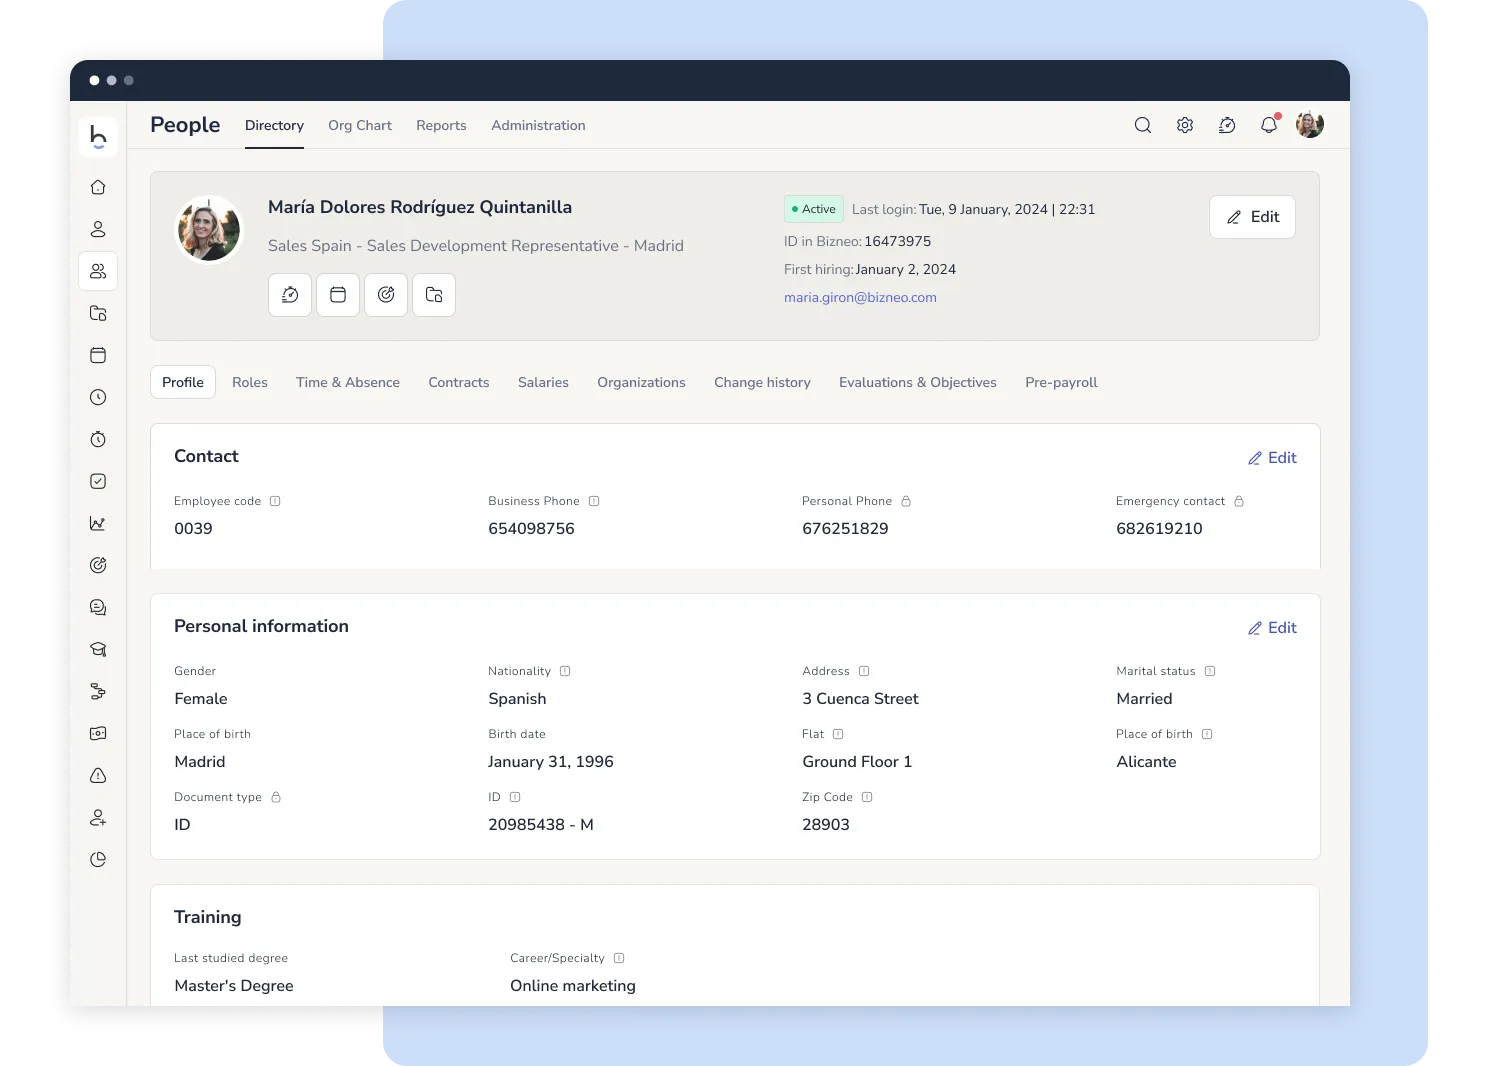
Task: Open the Reports tab
Action: tap(441, 125)
